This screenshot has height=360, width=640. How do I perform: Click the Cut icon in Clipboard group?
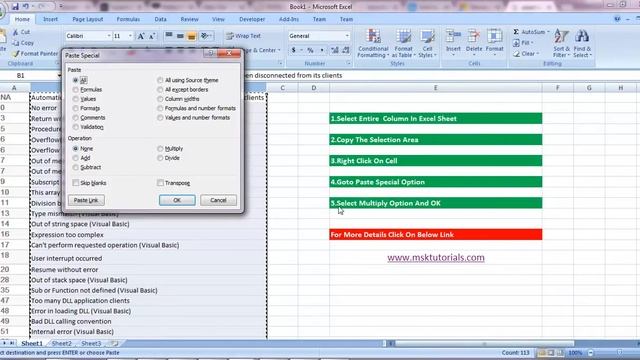tap(16, 32)
